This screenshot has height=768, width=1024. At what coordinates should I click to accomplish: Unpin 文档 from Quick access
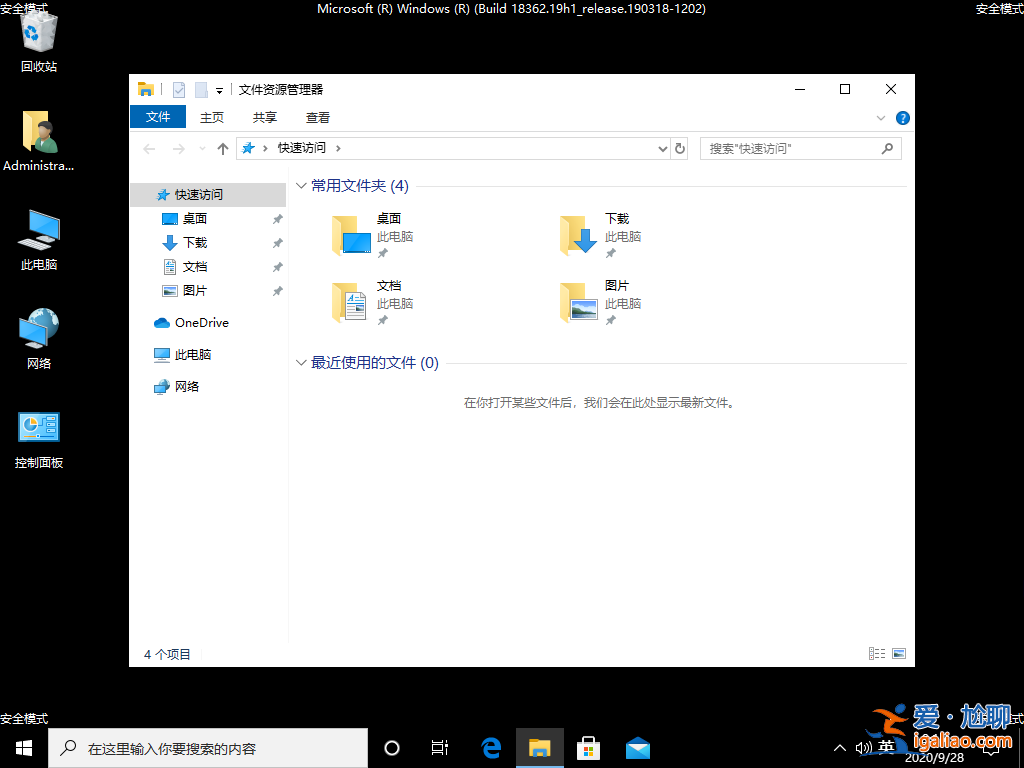pos(277,267)
